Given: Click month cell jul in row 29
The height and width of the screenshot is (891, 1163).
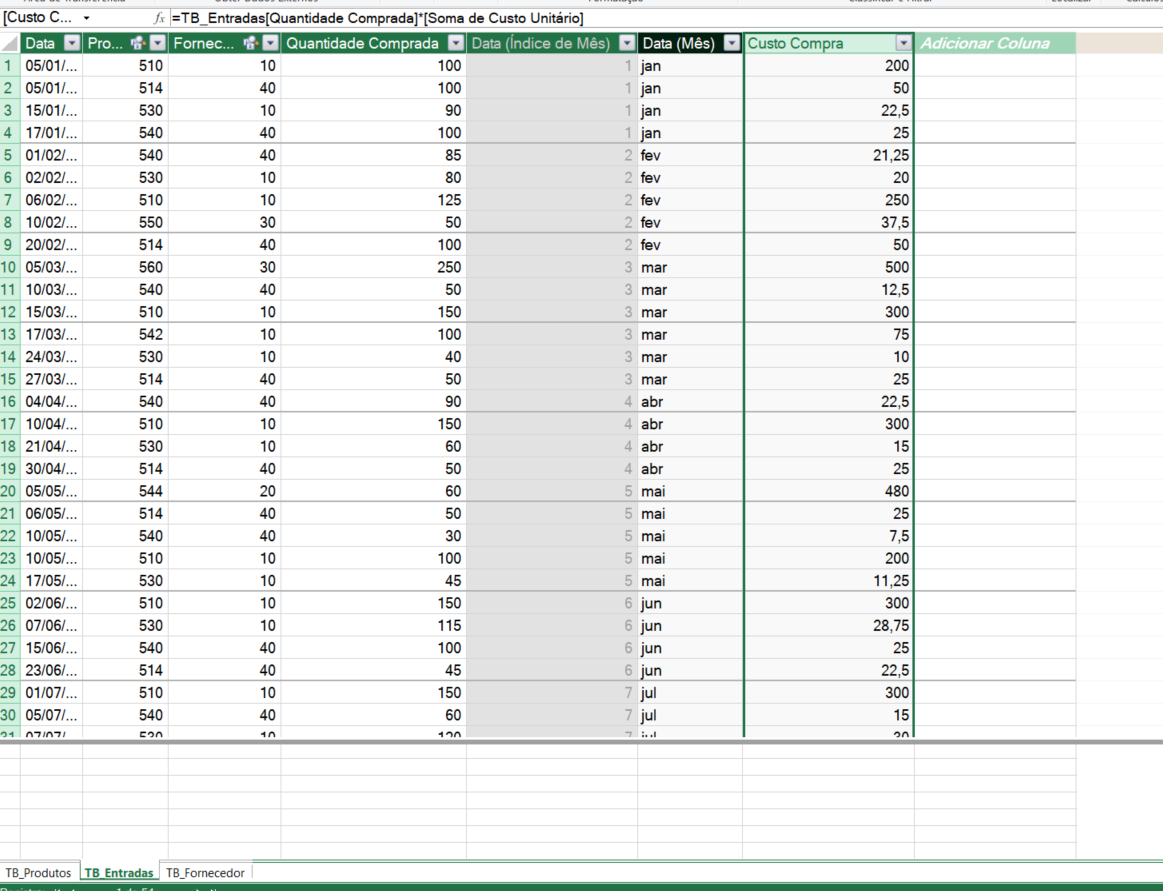Looking at the screenshot, I should coord(690,693).
